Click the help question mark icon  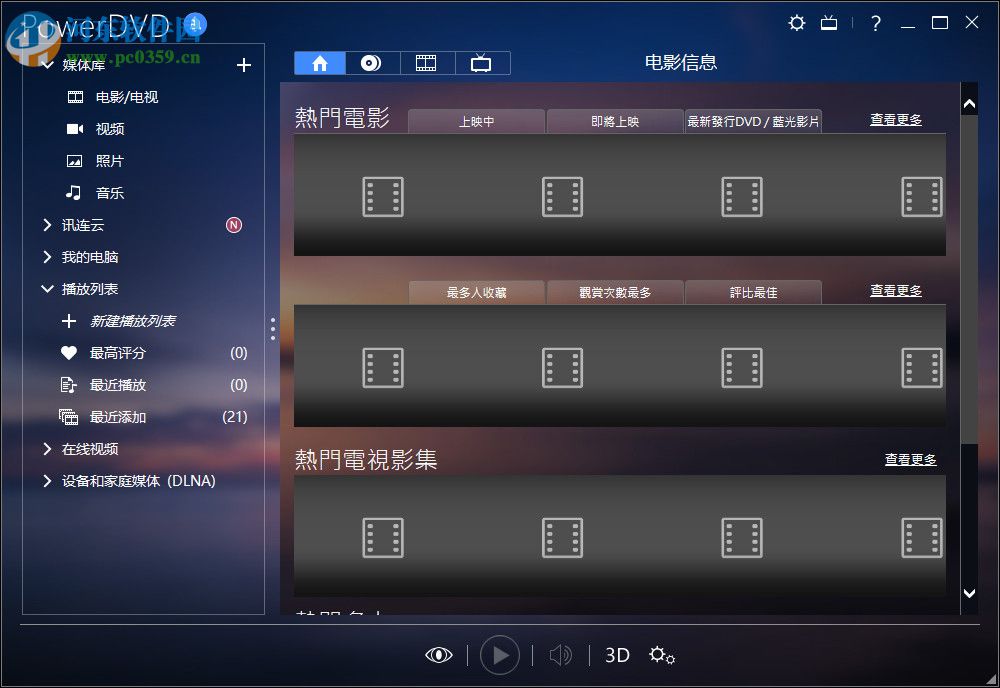click(x=877, y=22)
